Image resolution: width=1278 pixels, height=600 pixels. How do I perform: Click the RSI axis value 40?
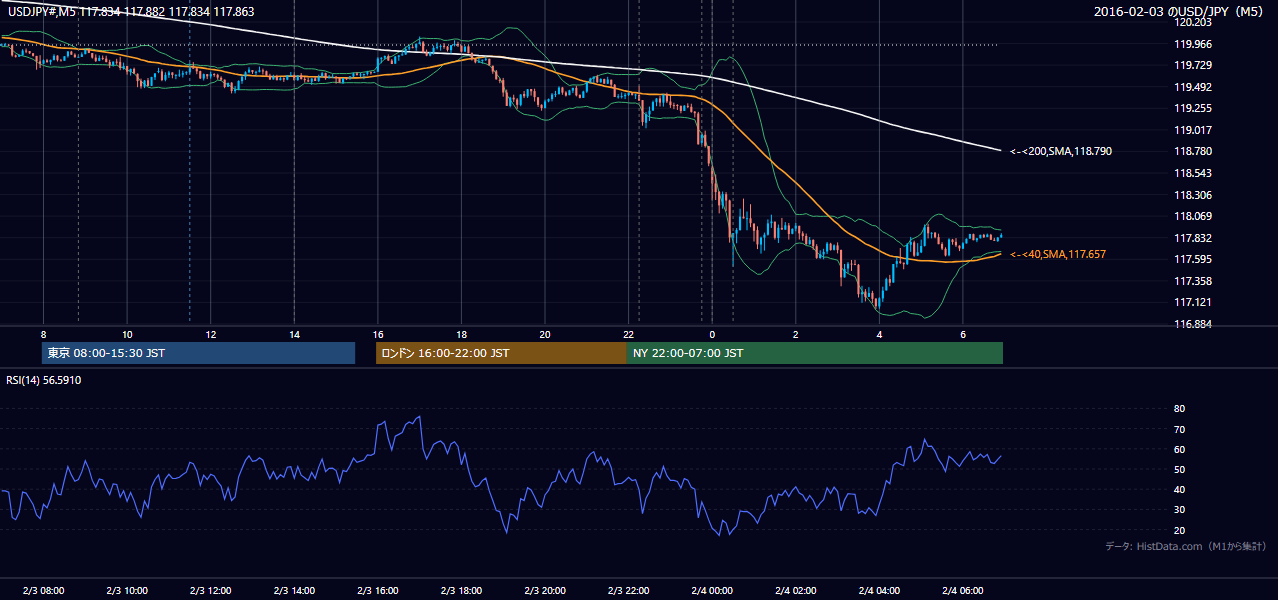tap(1179, 490)
